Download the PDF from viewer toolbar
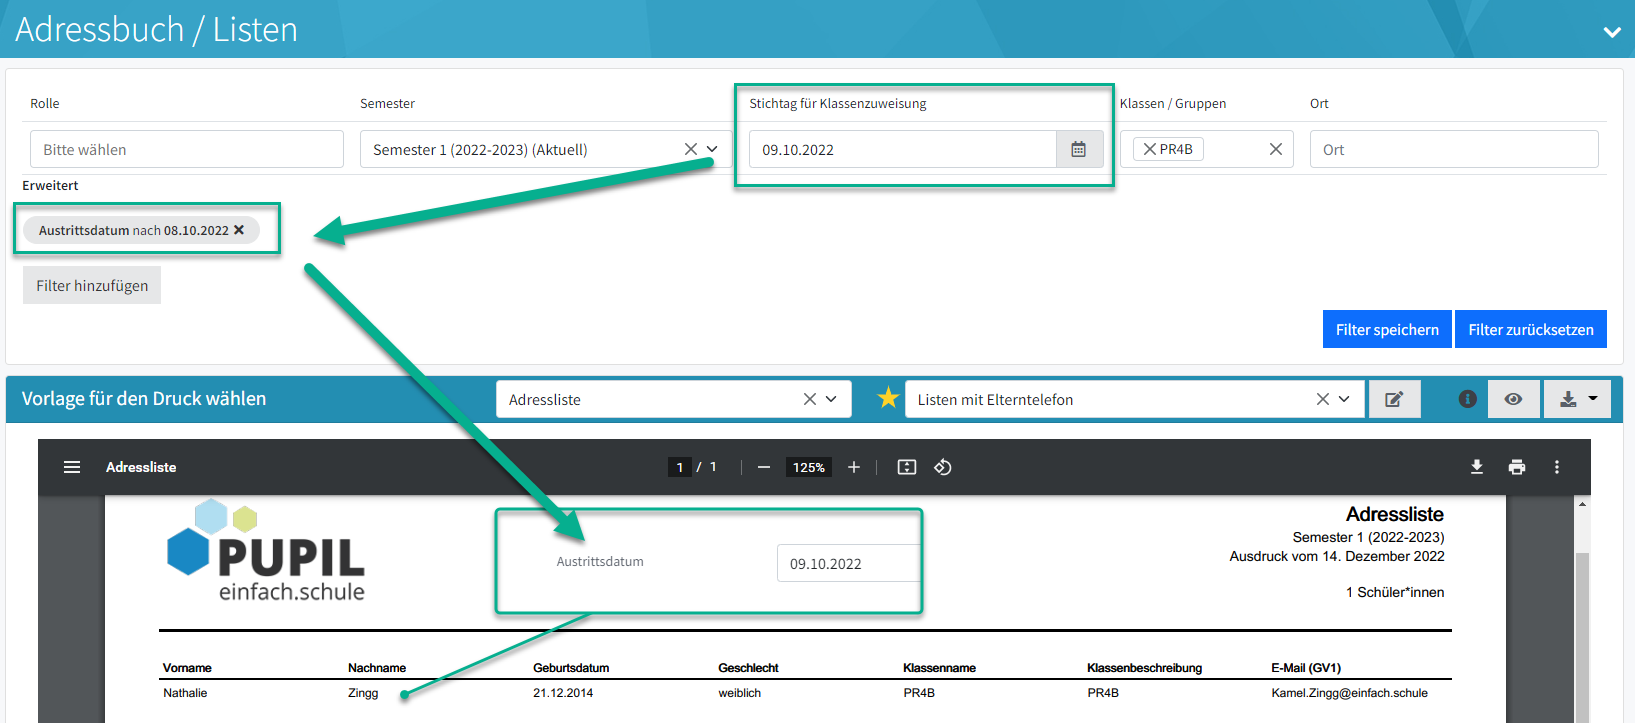The image size is (1635, 723). 1477,467
